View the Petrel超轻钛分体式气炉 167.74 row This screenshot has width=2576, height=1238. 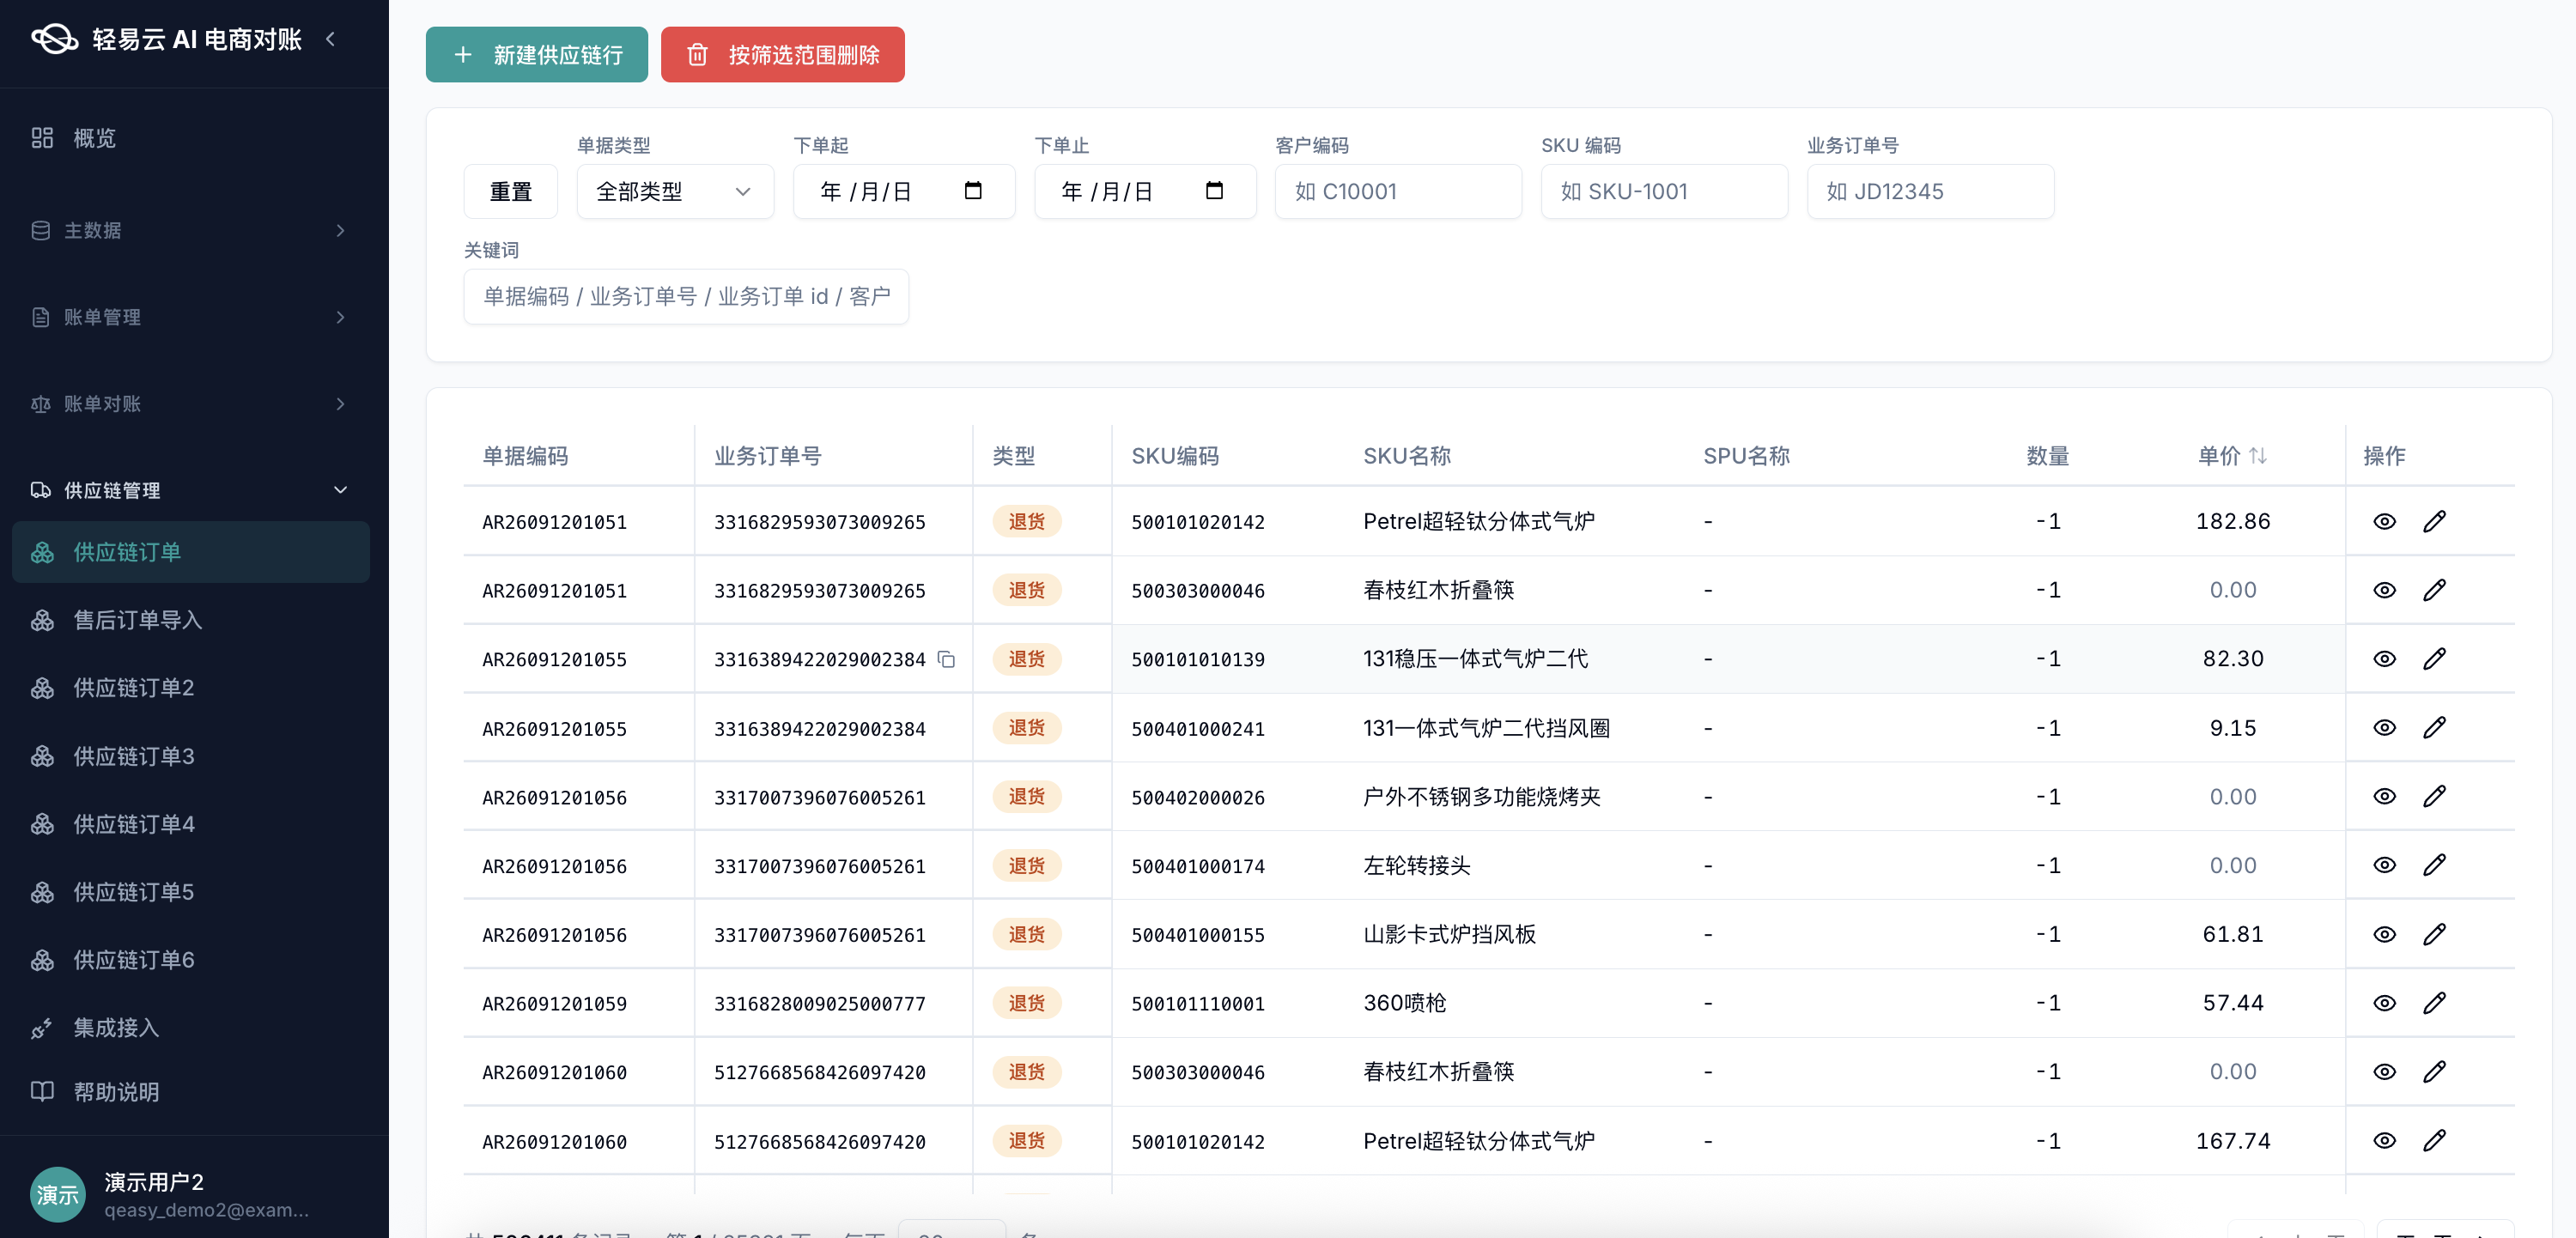pyautogui.click(x=2384, y=1140)
